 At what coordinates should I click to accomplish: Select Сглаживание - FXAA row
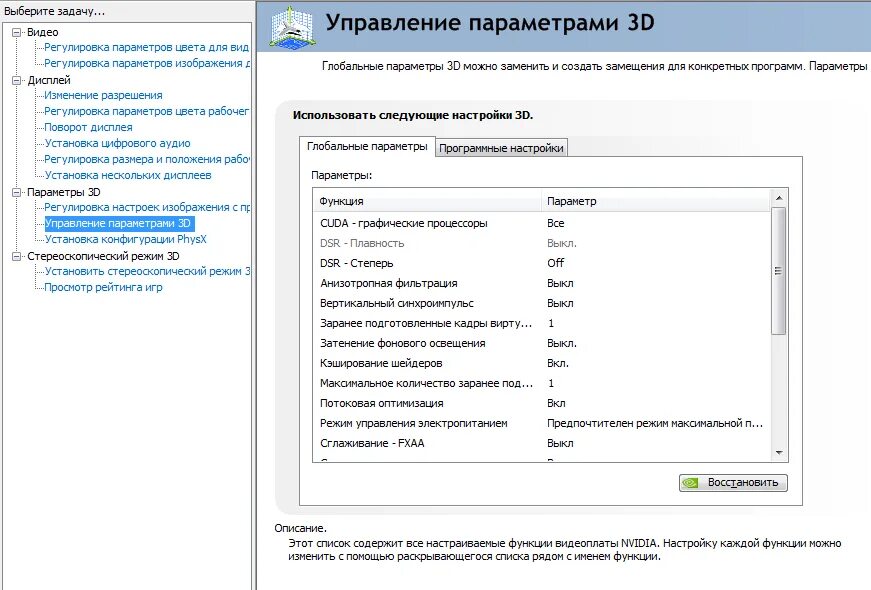pos(542,443)
